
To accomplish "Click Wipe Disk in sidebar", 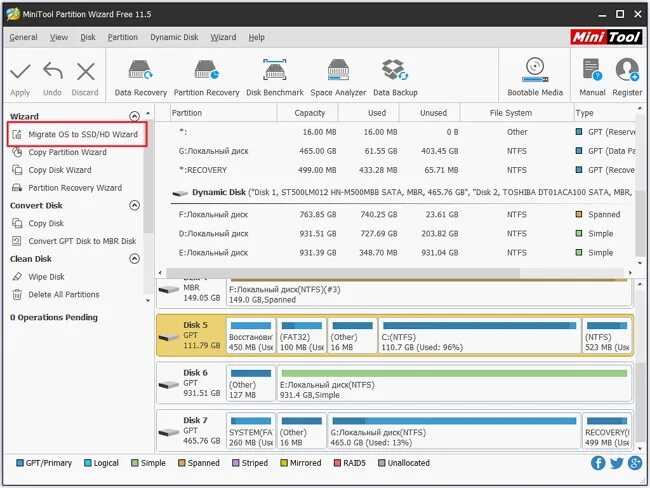I will [38, 277].
